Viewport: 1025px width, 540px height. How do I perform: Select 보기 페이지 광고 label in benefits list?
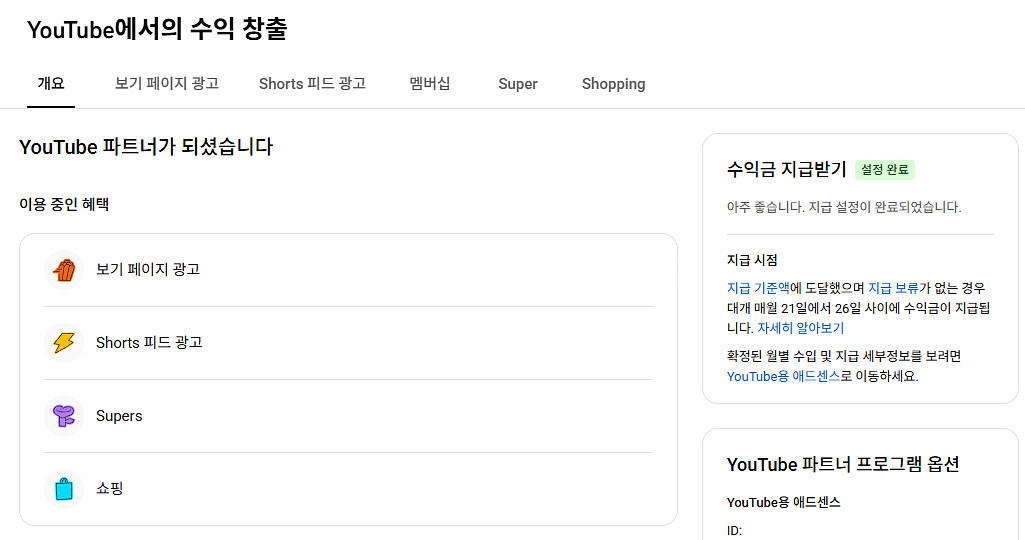coord(148,270)
